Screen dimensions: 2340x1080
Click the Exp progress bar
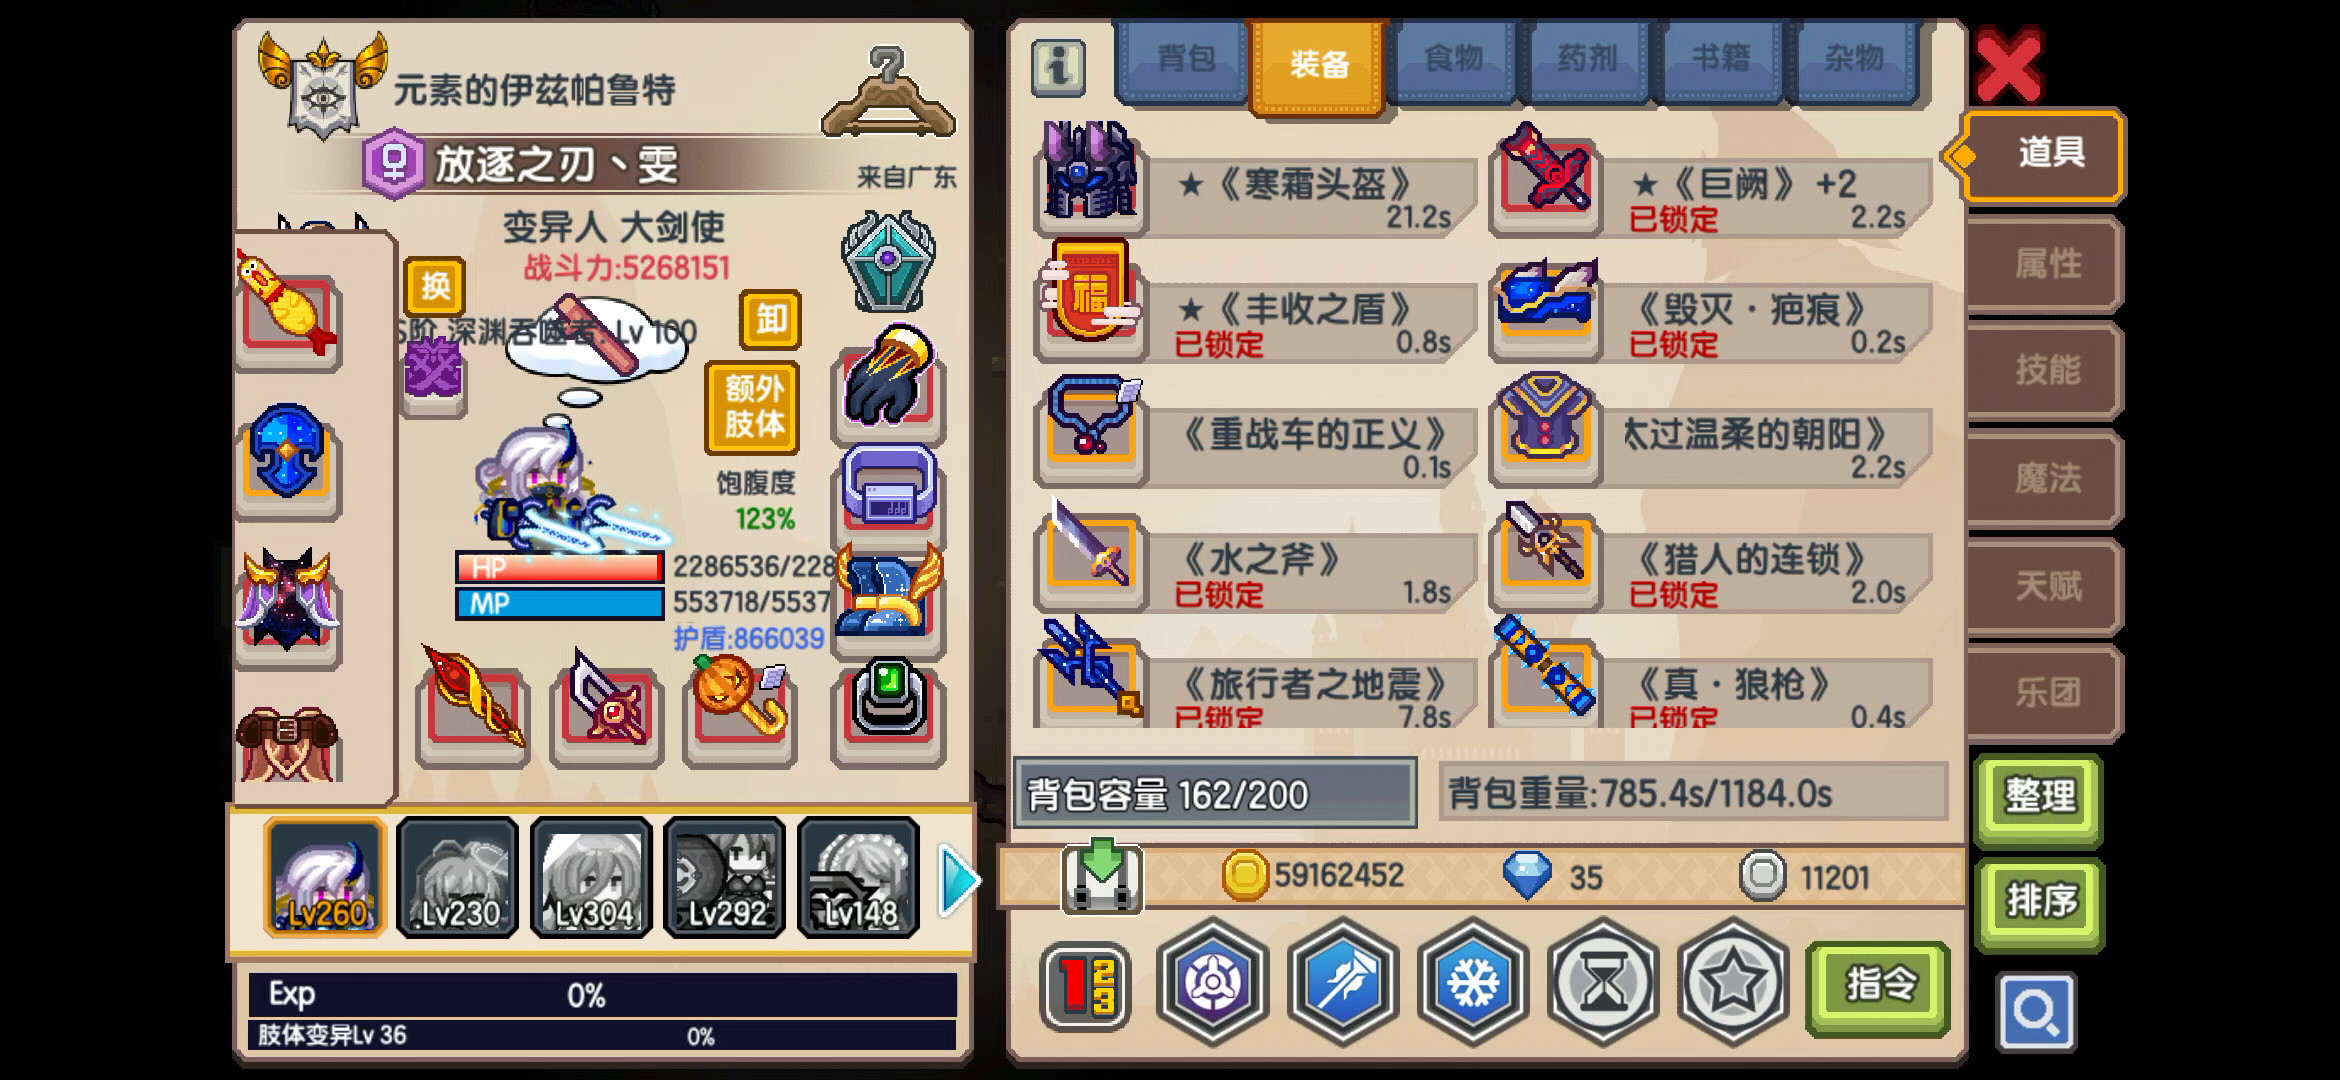tap(602, 995)
